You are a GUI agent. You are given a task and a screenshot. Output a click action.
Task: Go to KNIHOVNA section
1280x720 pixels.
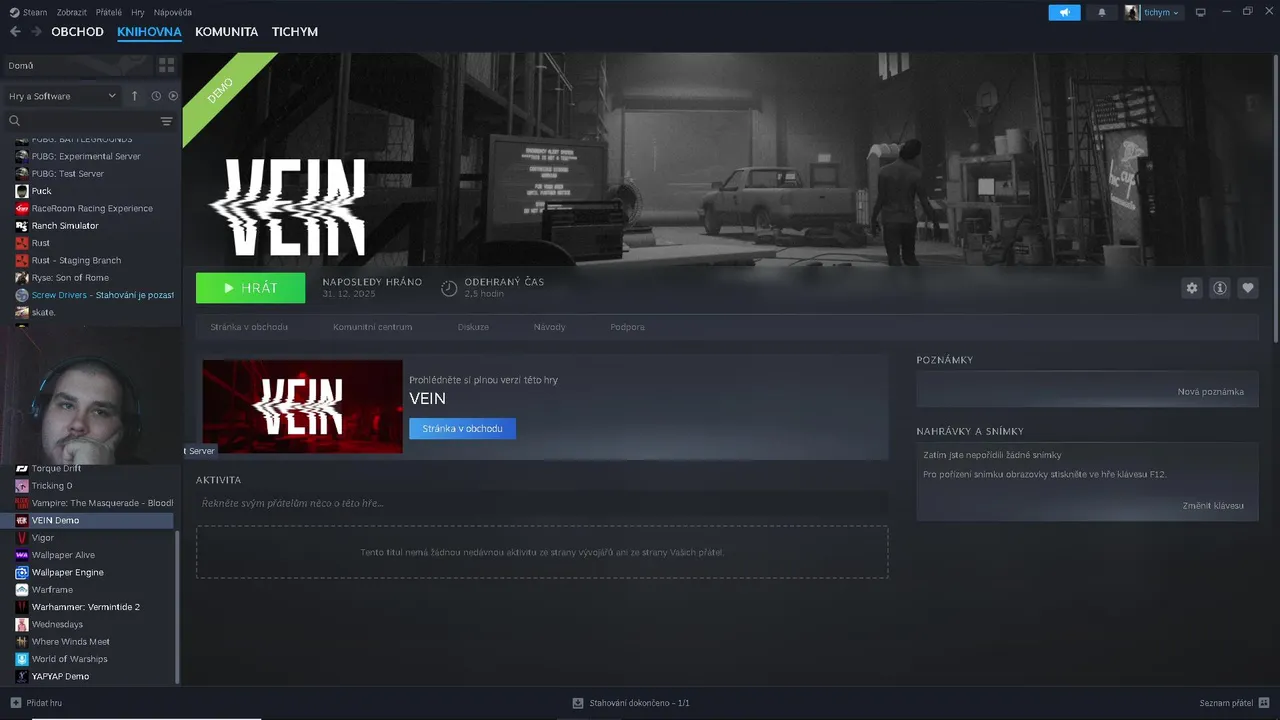(149, 32)
